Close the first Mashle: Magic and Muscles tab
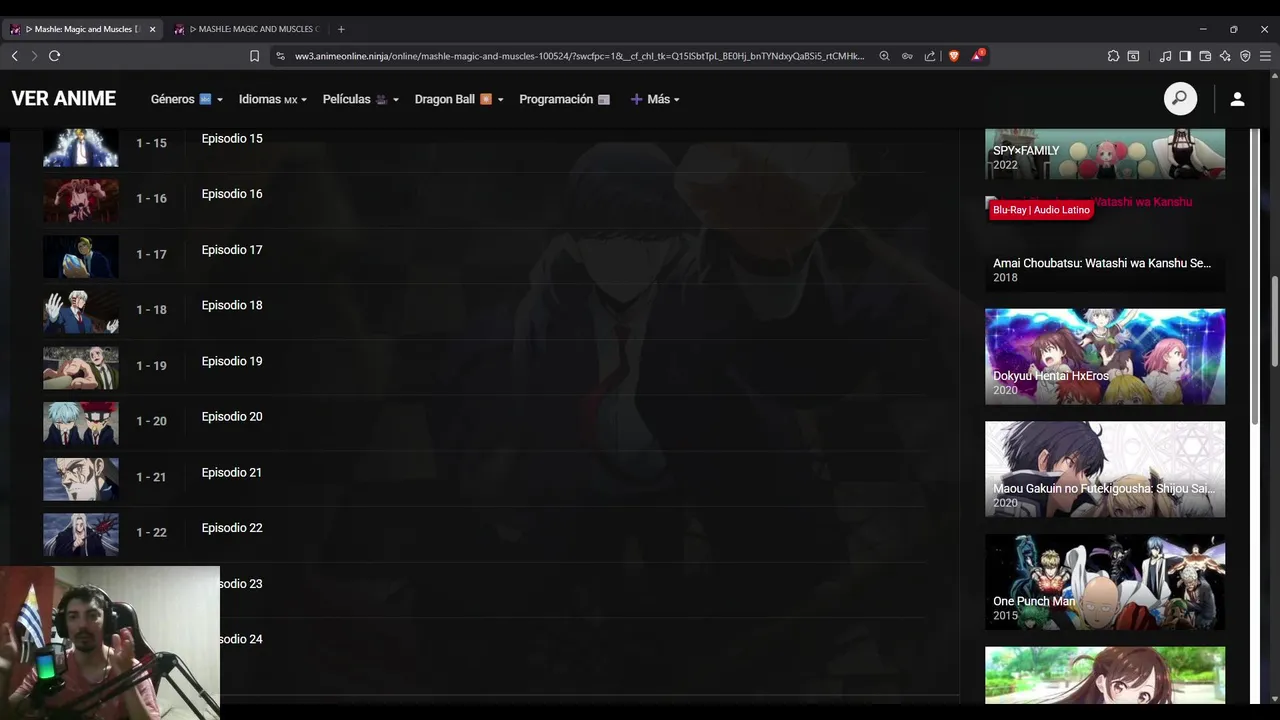Screen dimensions: 1280x720 point(152,29)
